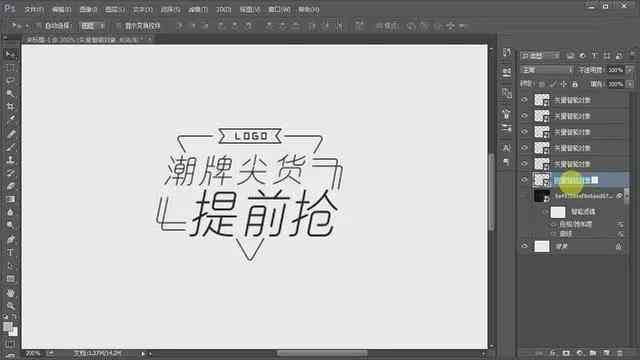
Task: Select the Pen tool
Action: click(x=10, y=240)
